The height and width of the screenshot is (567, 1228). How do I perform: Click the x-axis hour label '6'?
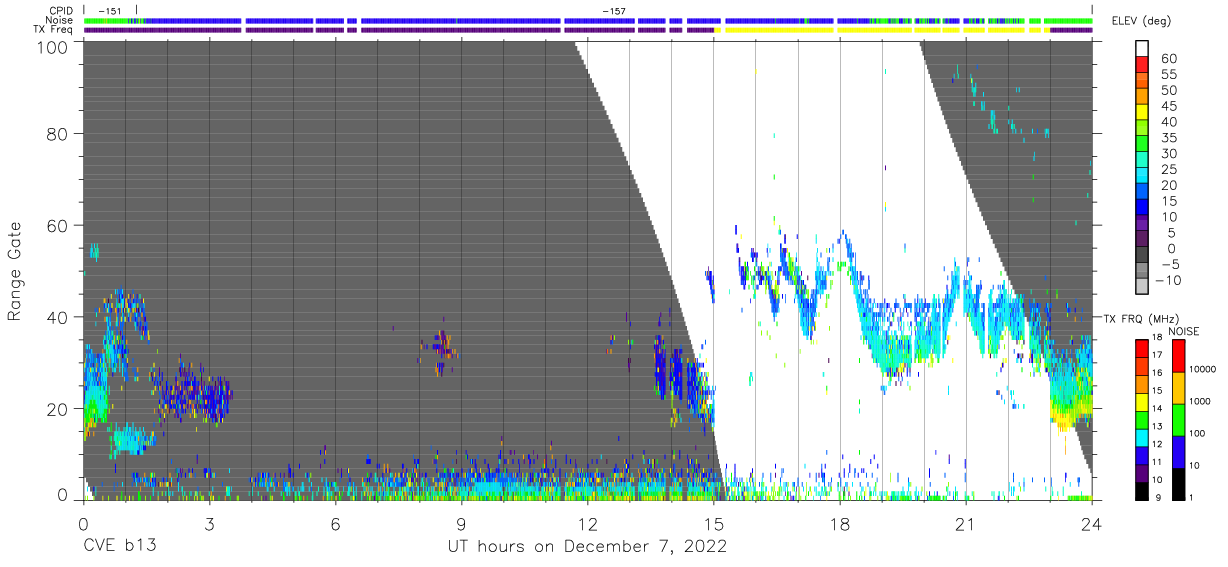click(335, 523)
